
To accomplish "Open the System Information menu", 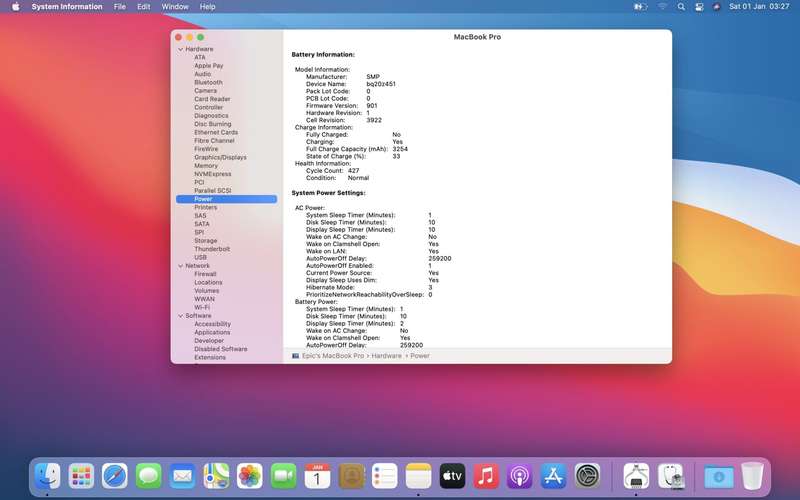I will (x=67, y=7).
